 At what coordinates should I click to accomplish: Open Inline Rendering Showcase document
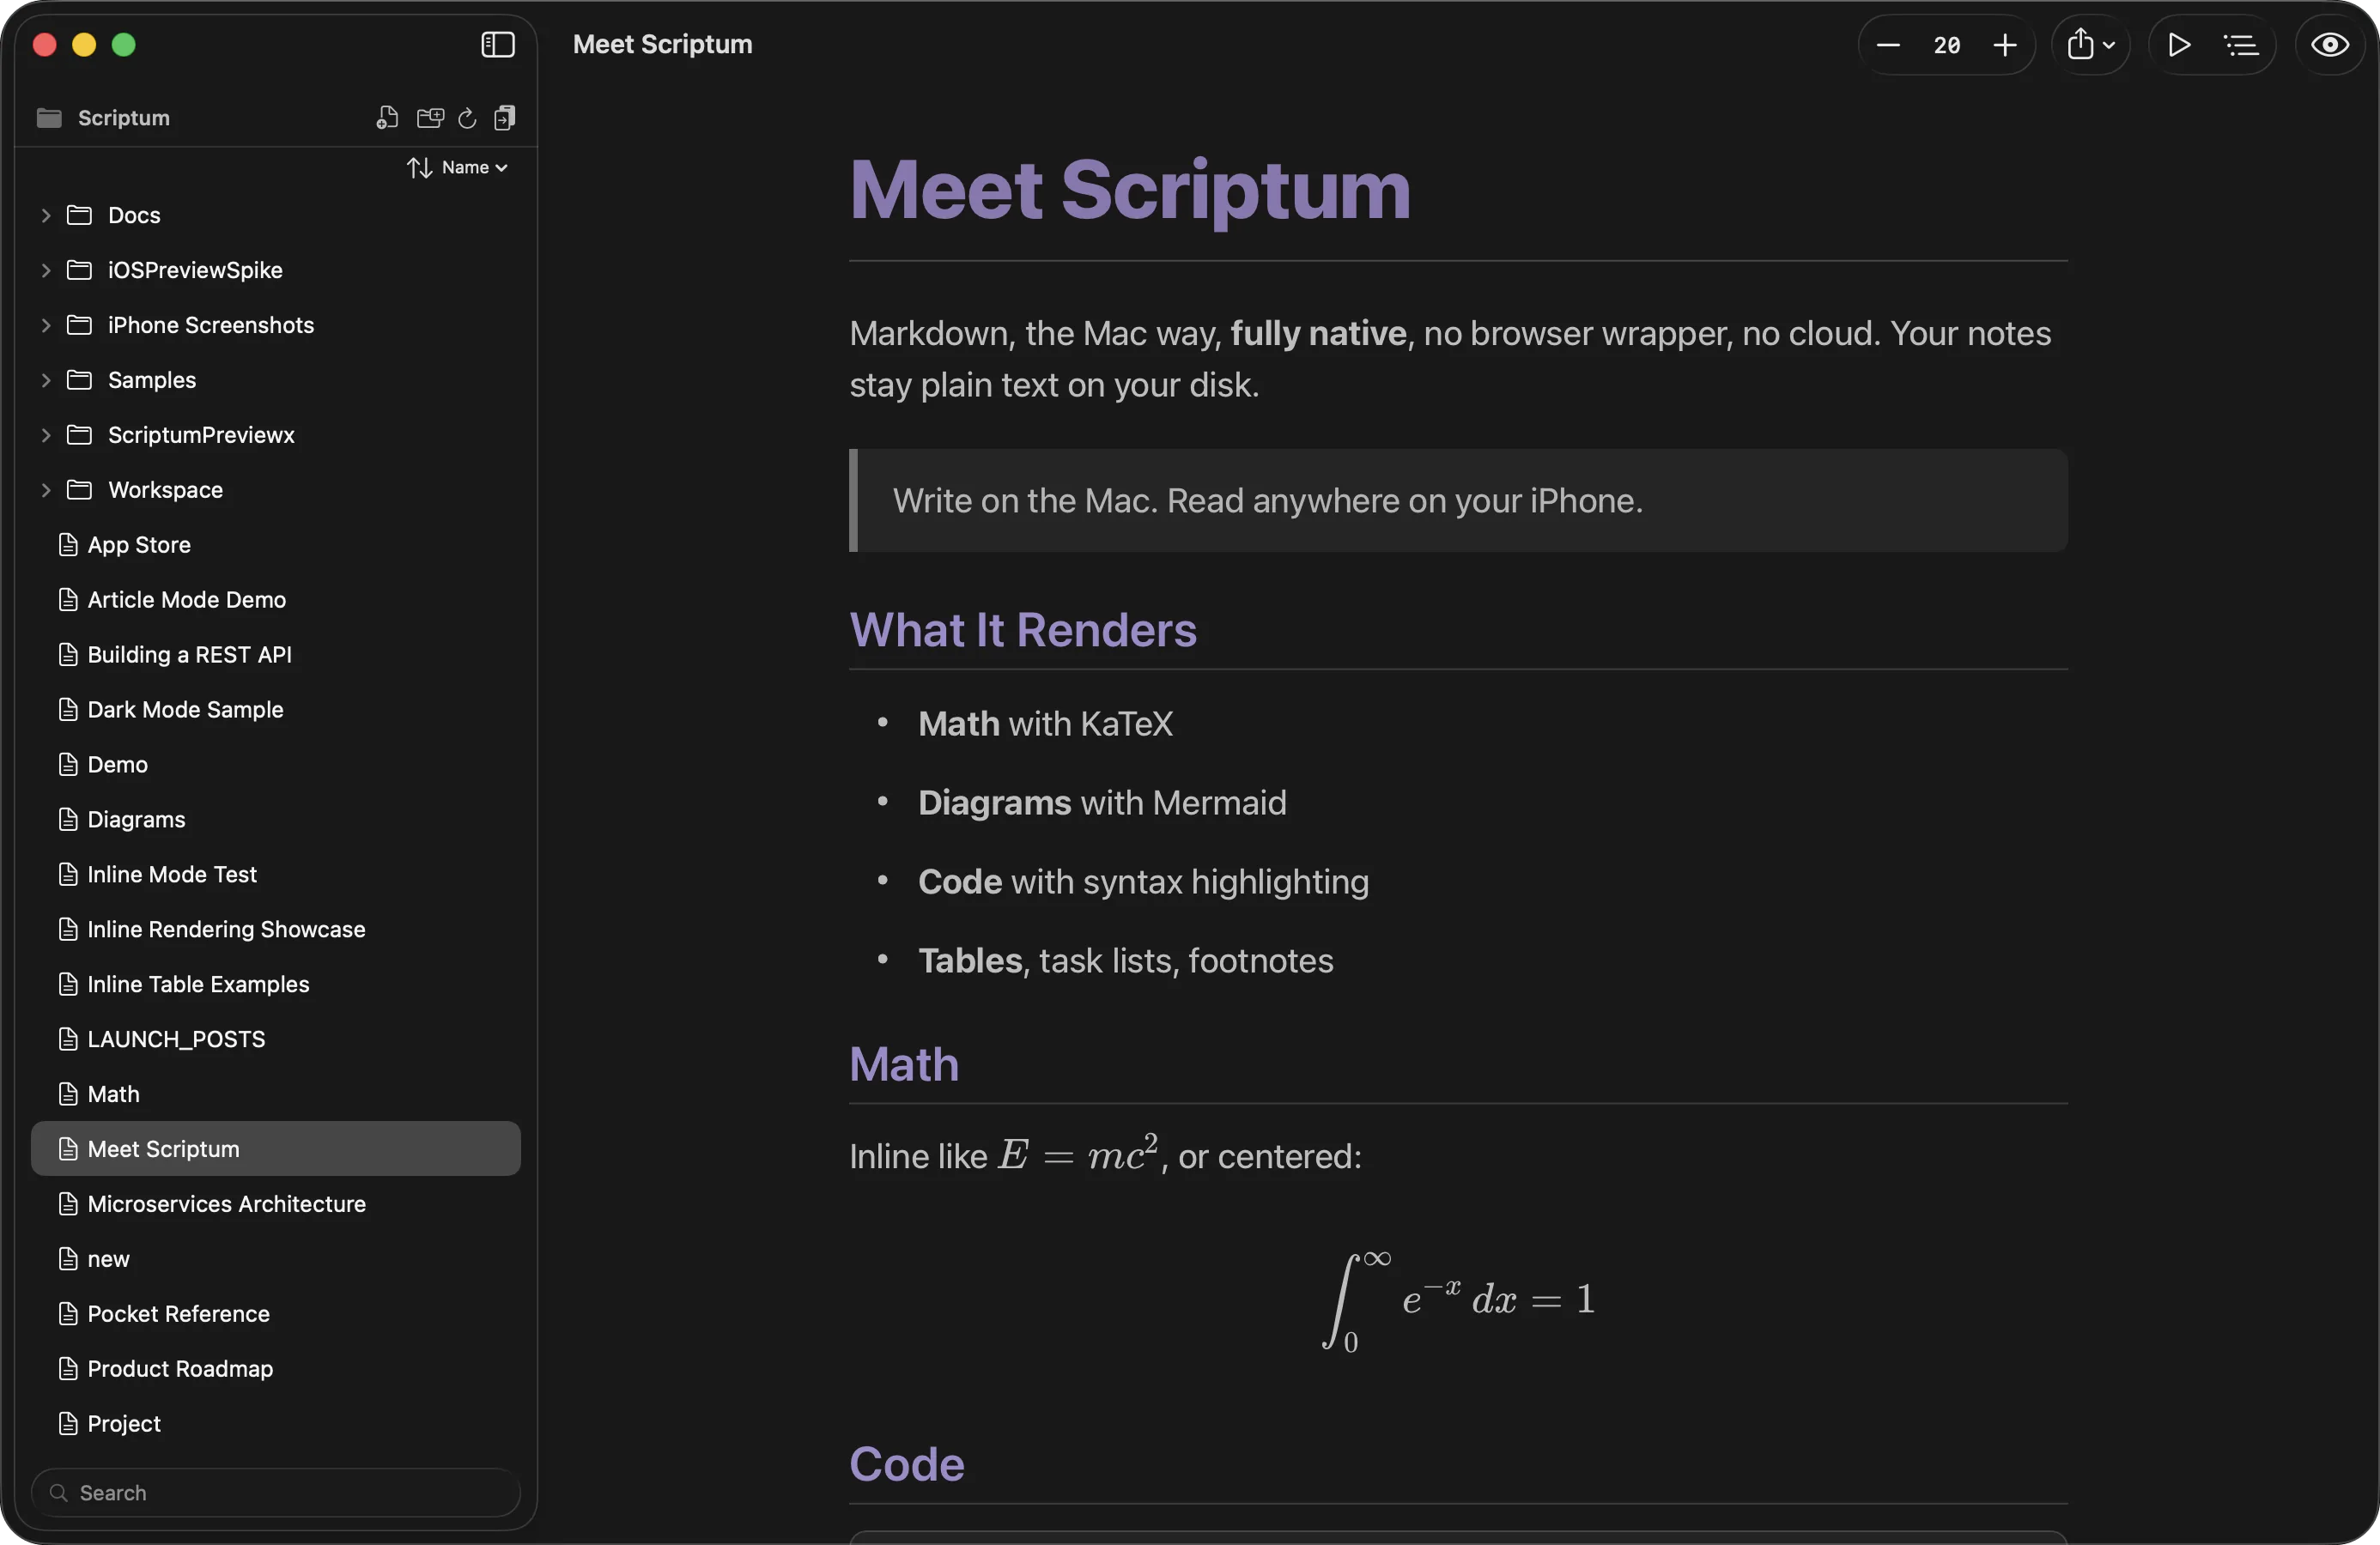point(275,930)
